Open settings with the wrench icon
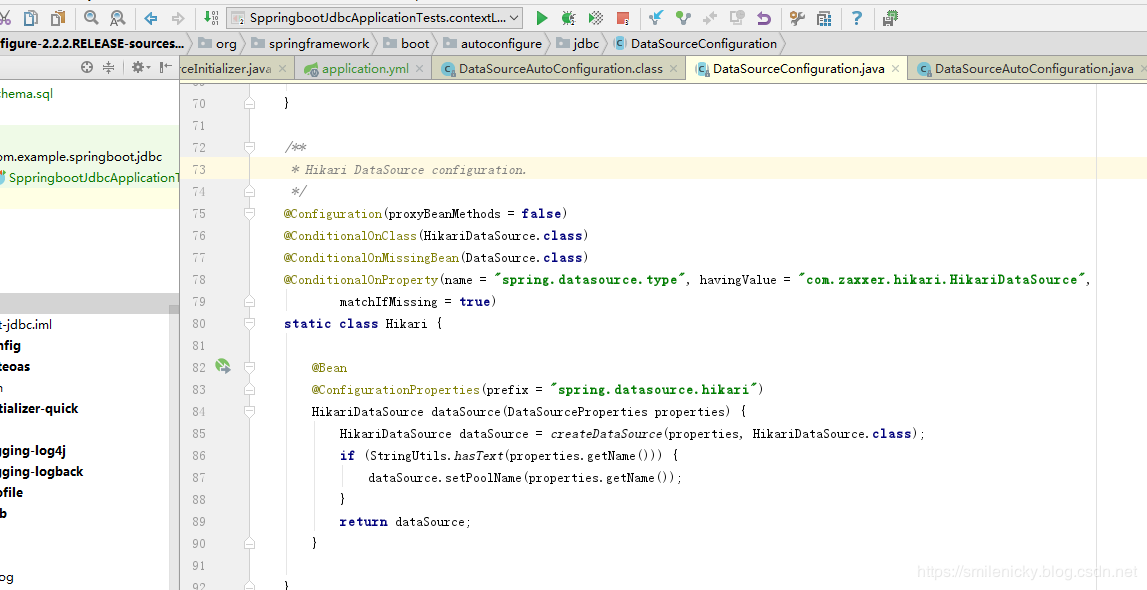The image size is (1147, 590). [x=797, y=18]
